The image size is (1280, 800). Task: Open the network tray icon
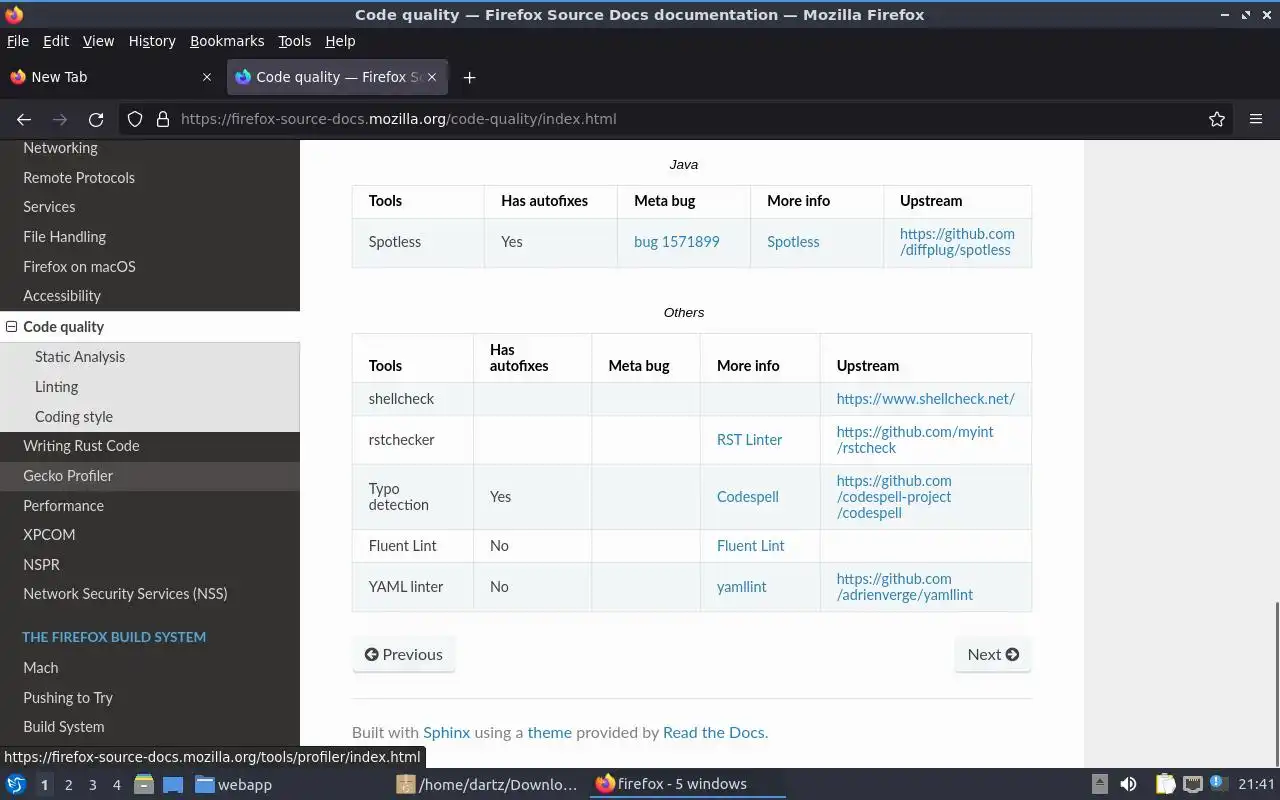click(1192, 784)
